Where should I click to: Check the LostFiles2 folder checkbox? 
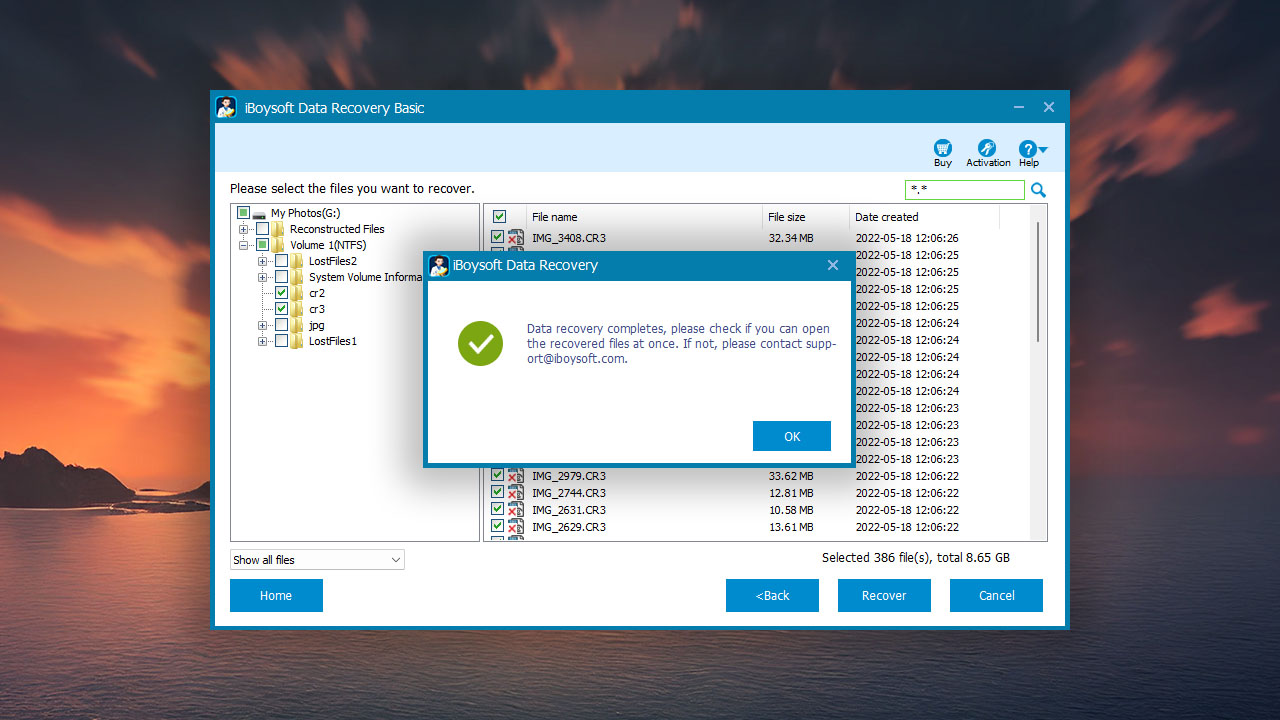tap(281, 261)
